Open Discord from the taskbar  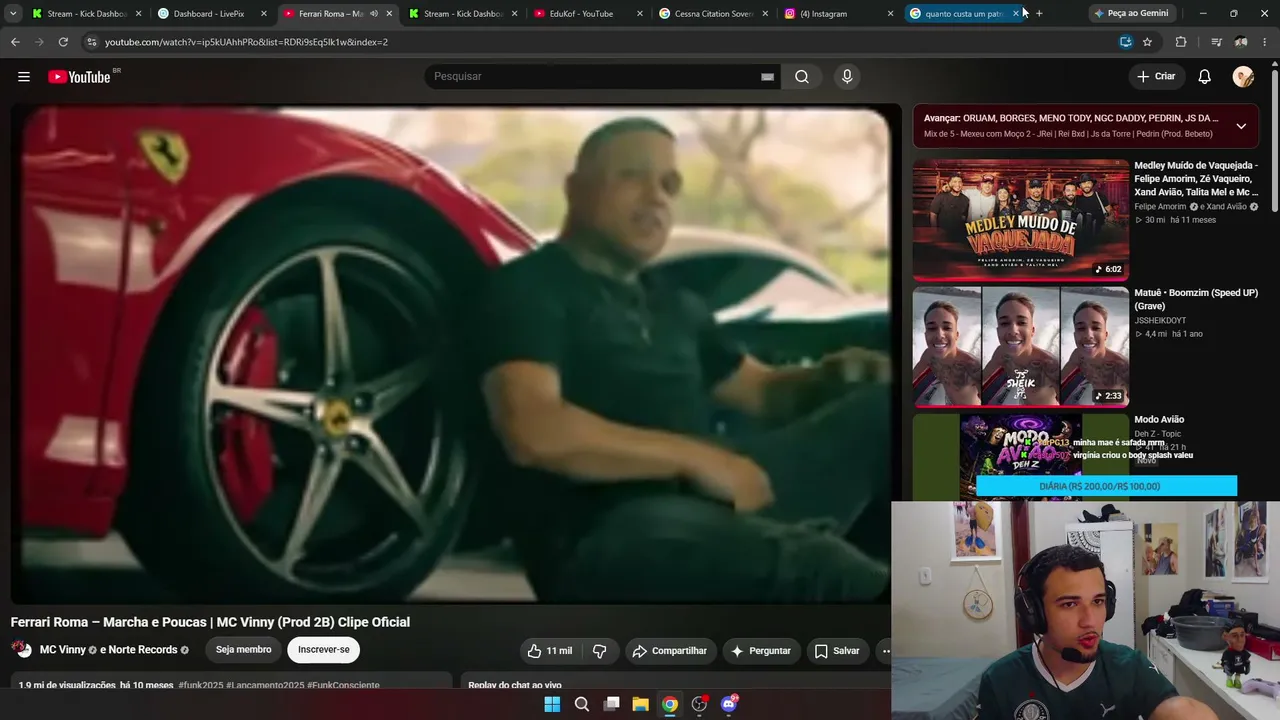pyautogui.click(x=729, y=704)
